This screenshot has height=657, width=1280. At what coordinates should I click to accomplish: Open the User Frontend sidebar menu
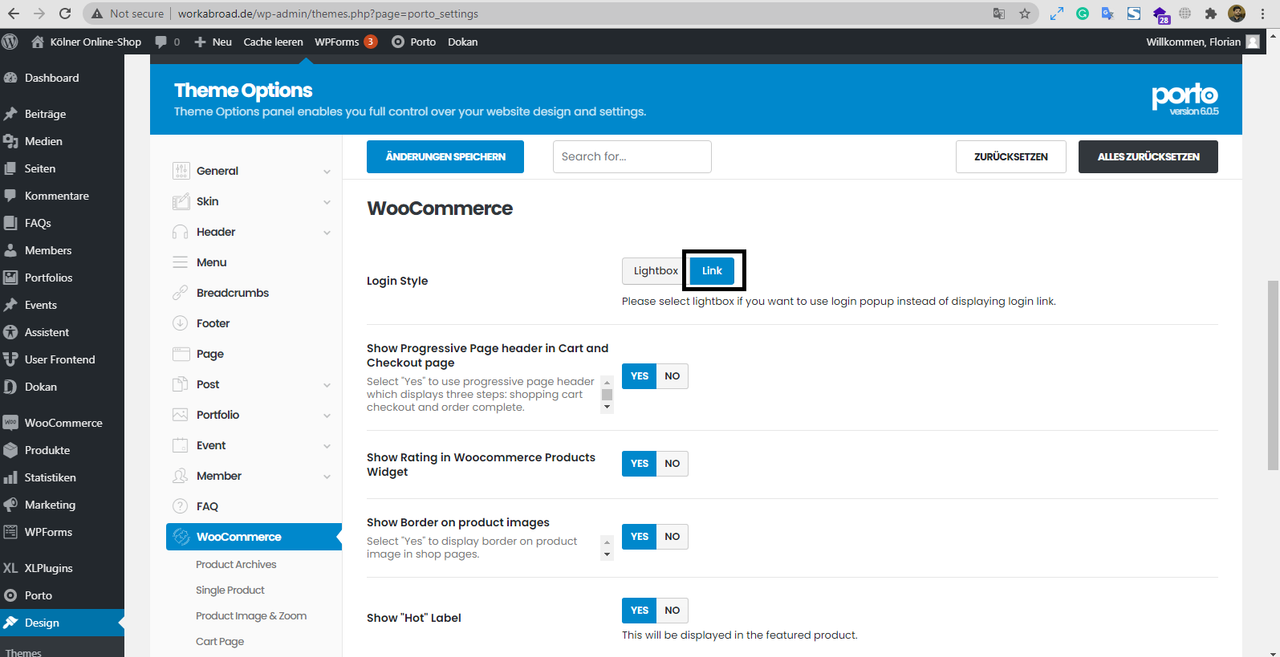point(62,359)
